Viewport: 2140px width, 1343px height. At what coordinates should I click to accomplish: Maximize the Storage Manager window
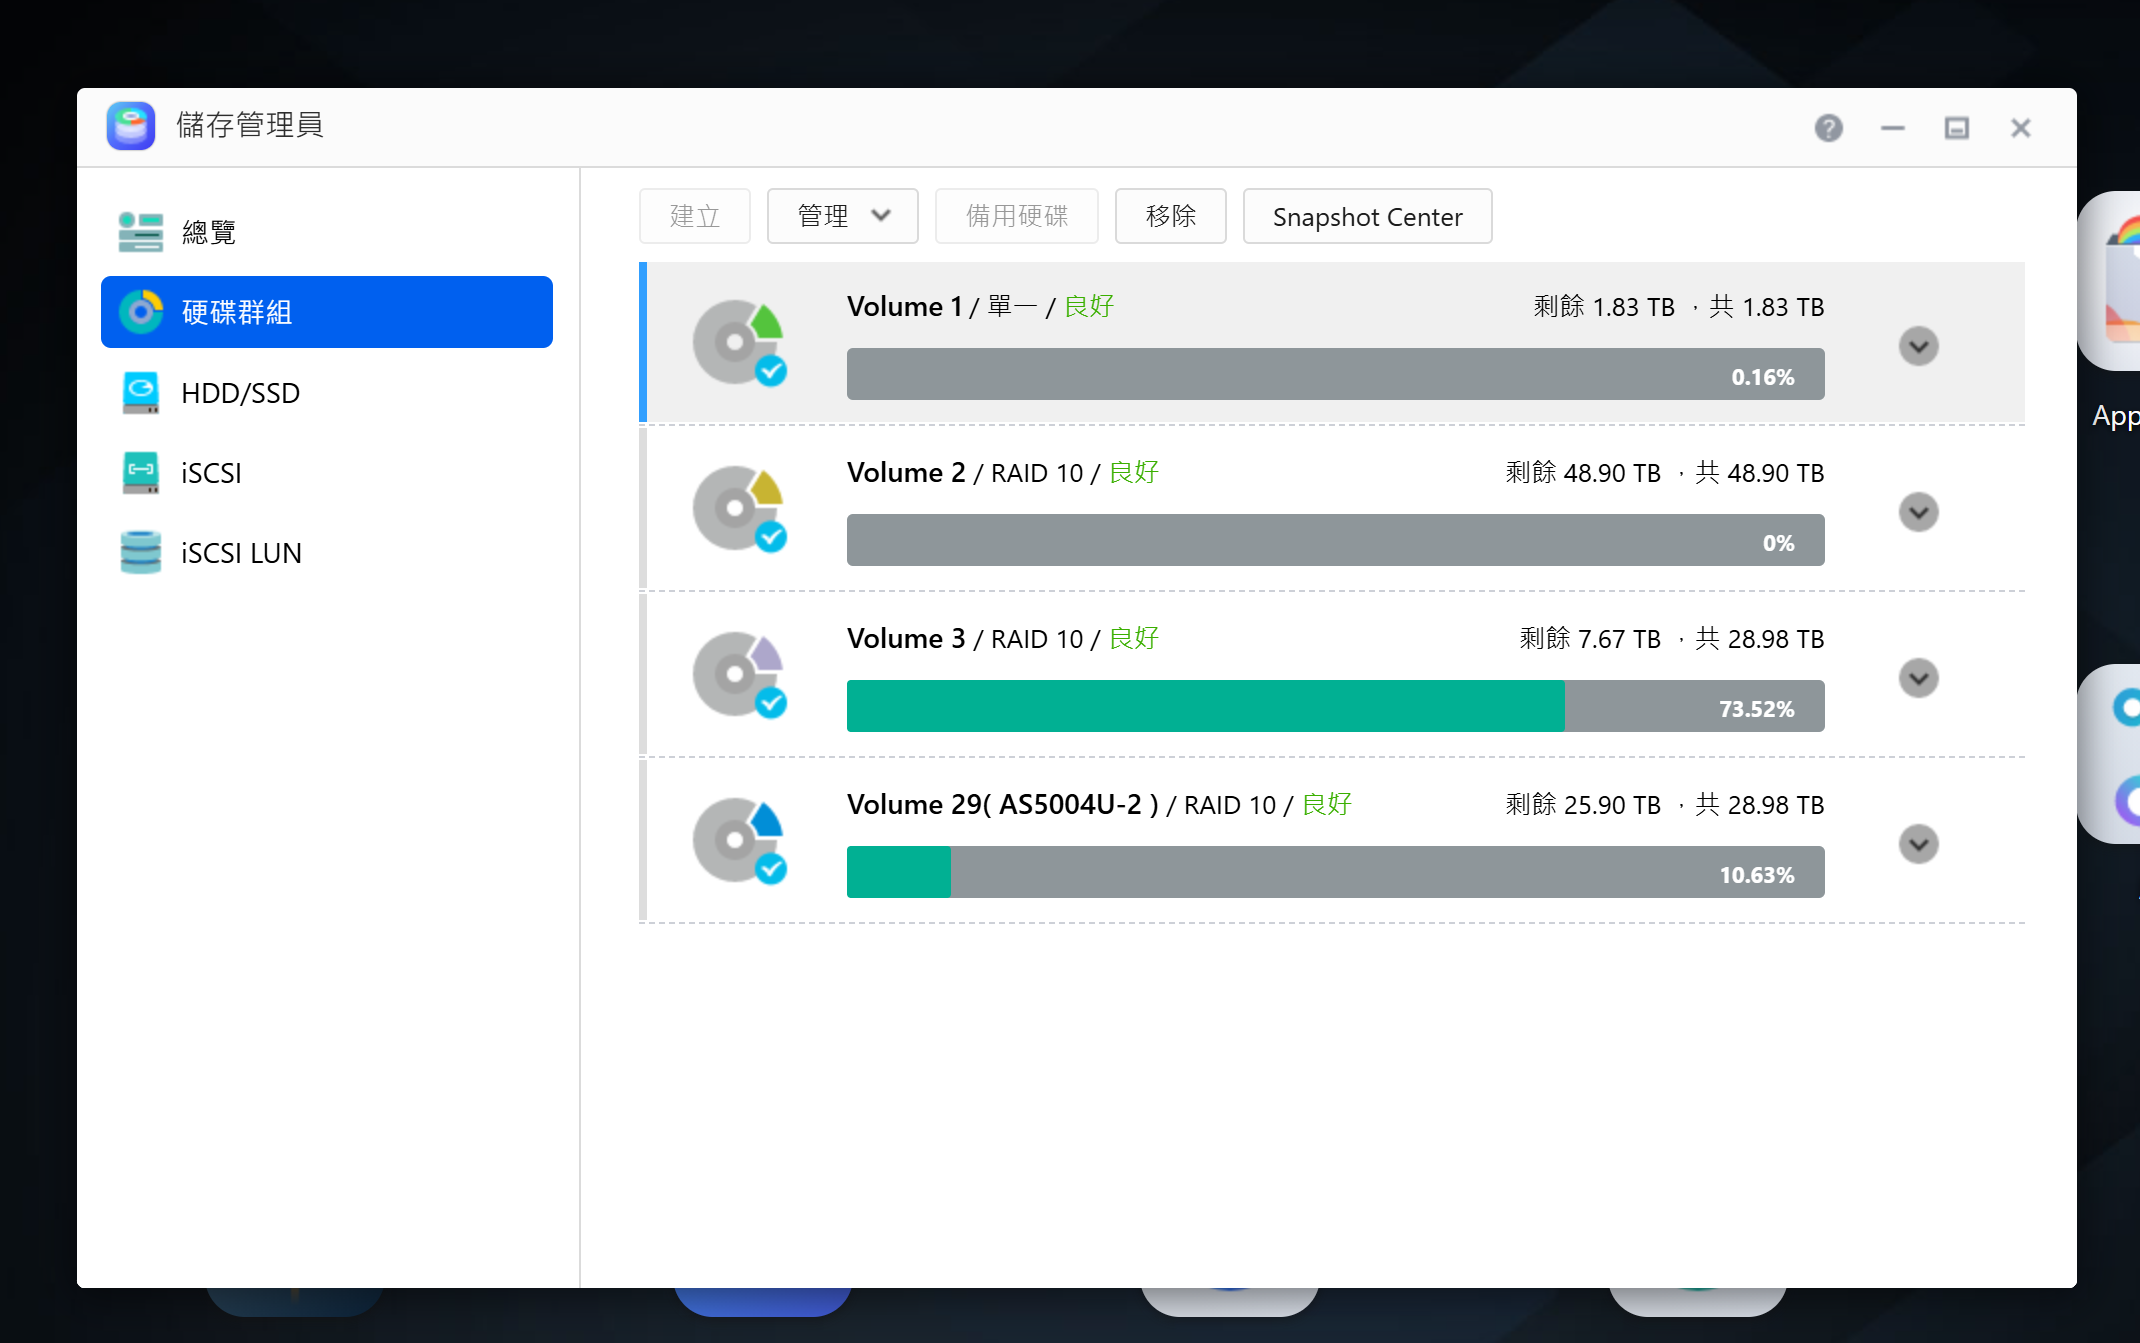click(x=1957, y=128)
